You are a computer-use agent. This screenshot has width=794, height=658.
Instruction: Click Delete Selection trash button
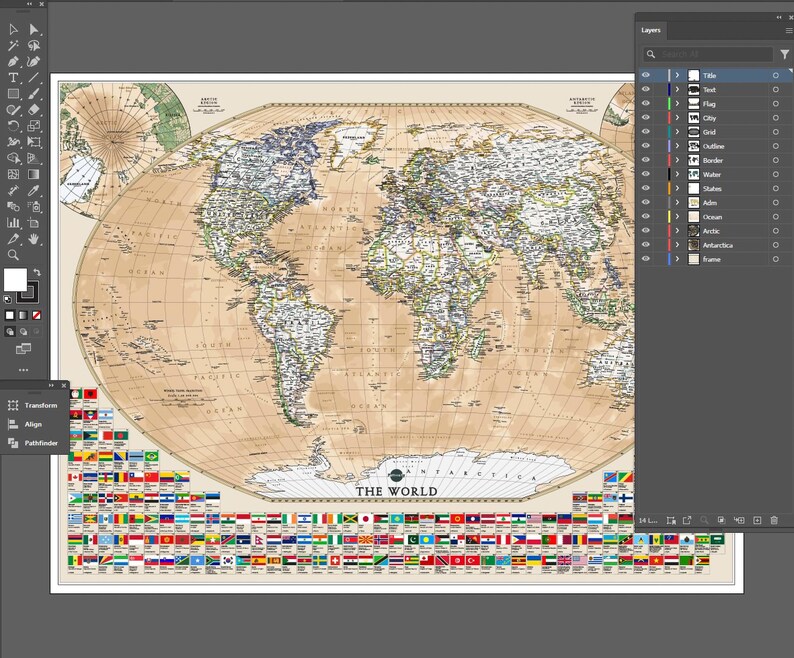pyautogui.click(x=774, y=520)
